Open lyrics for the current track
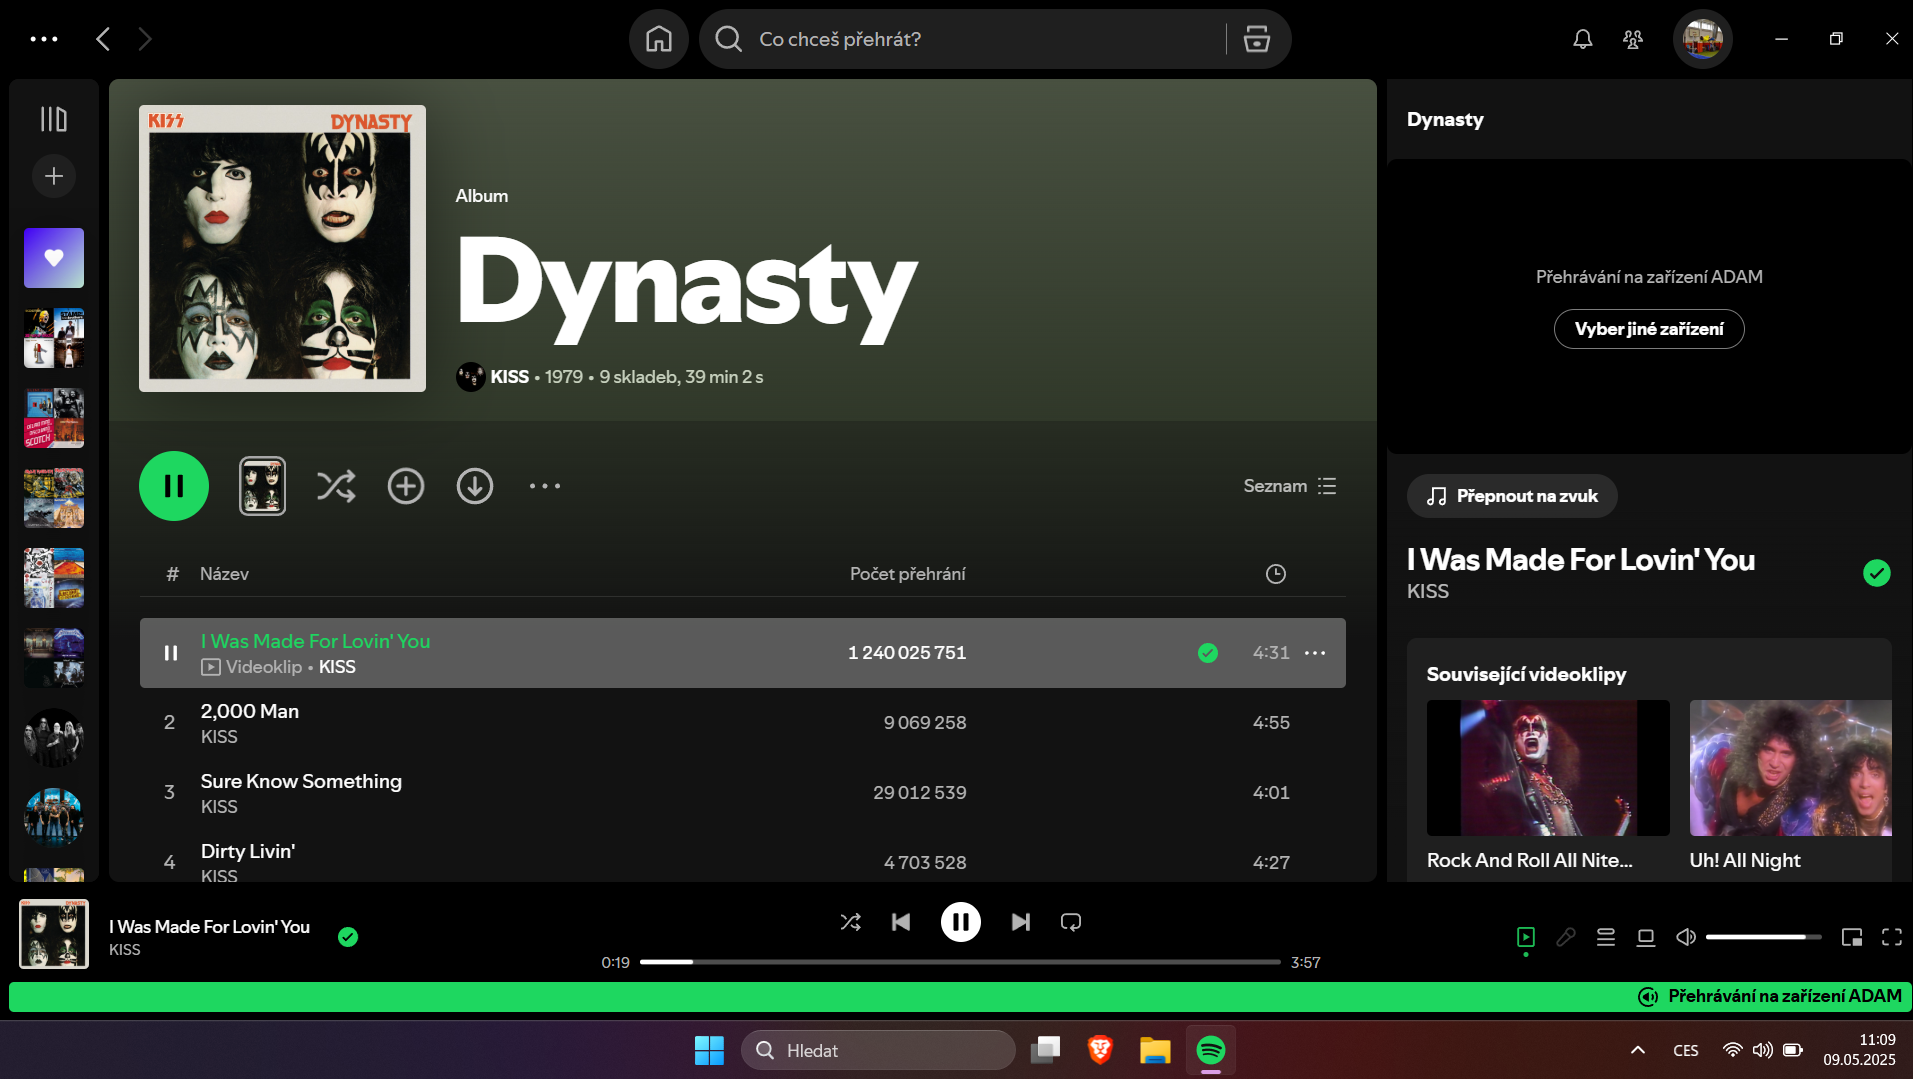The height and width of the screenshot is (1079, 1913). pyautogui.click(x=1566, y=937)
